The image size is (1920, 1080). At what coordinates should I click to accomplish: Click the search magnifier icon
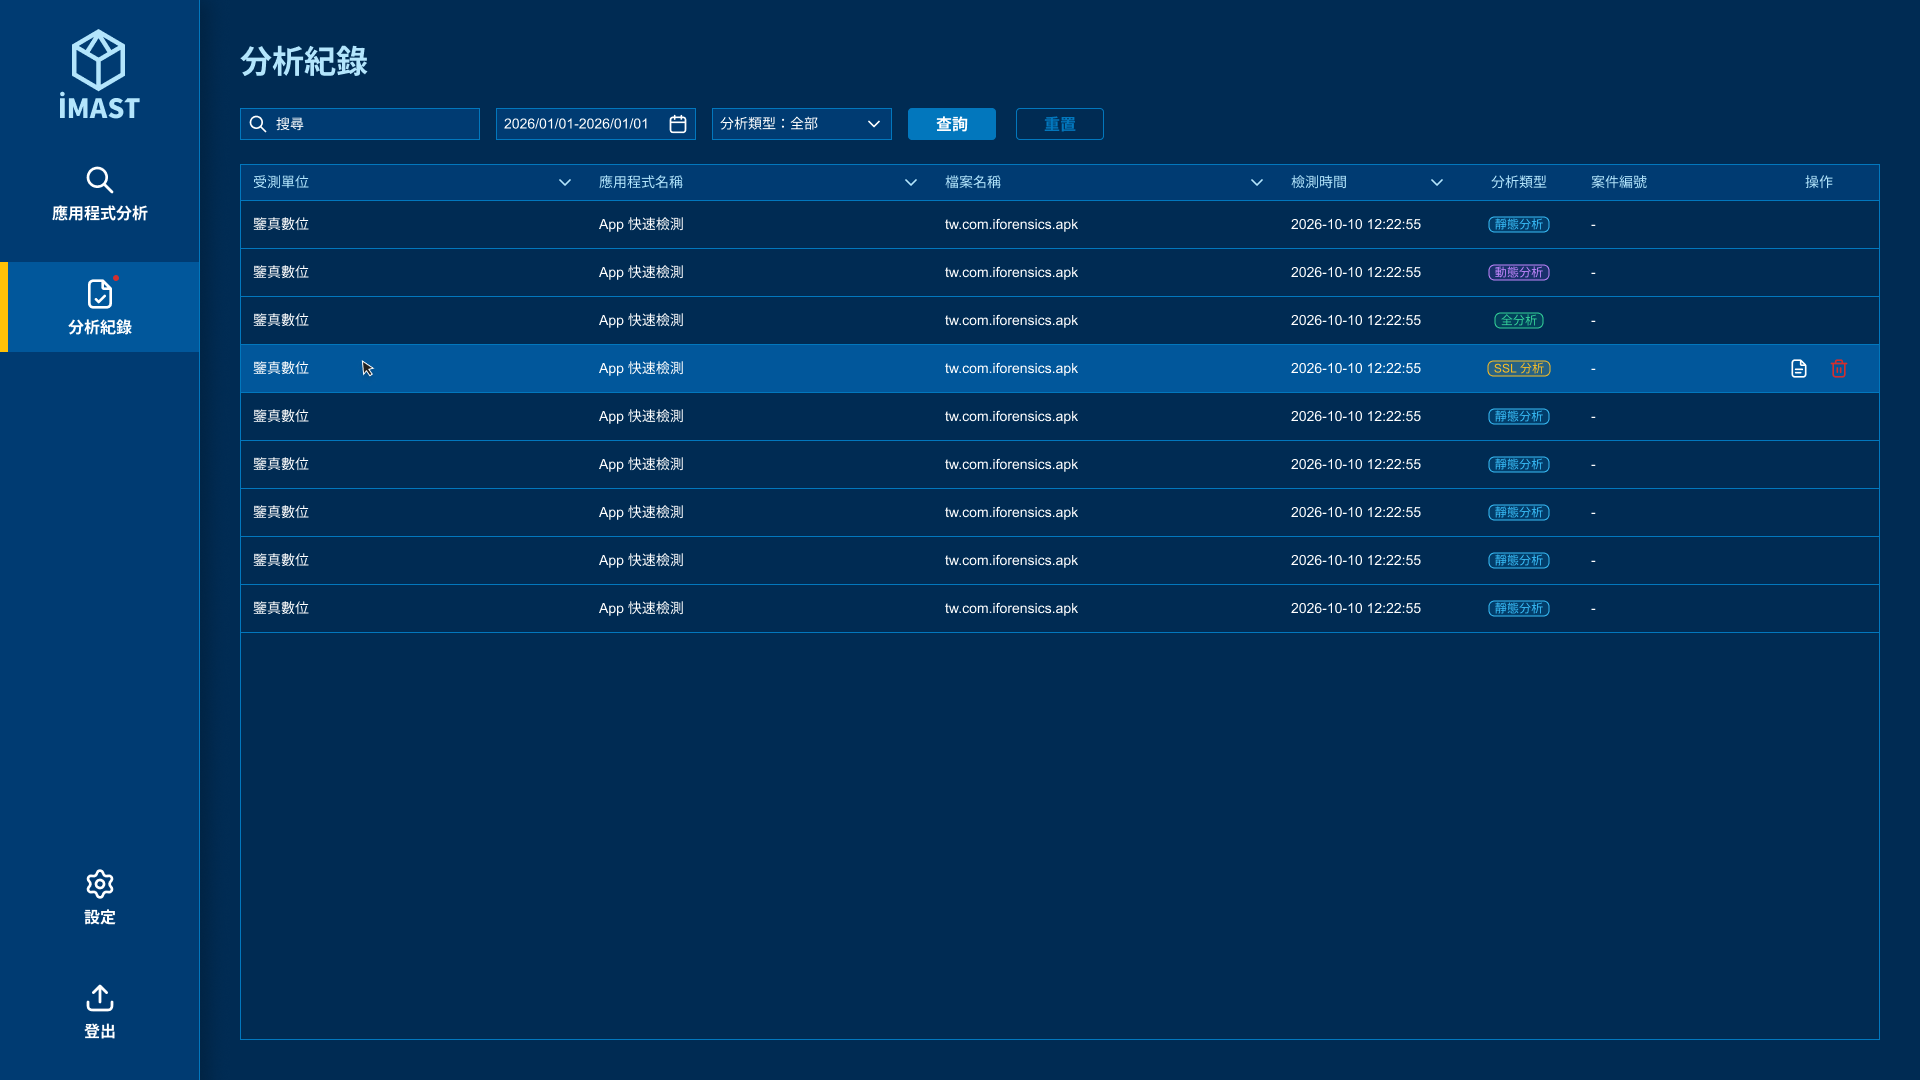(258, 124)
